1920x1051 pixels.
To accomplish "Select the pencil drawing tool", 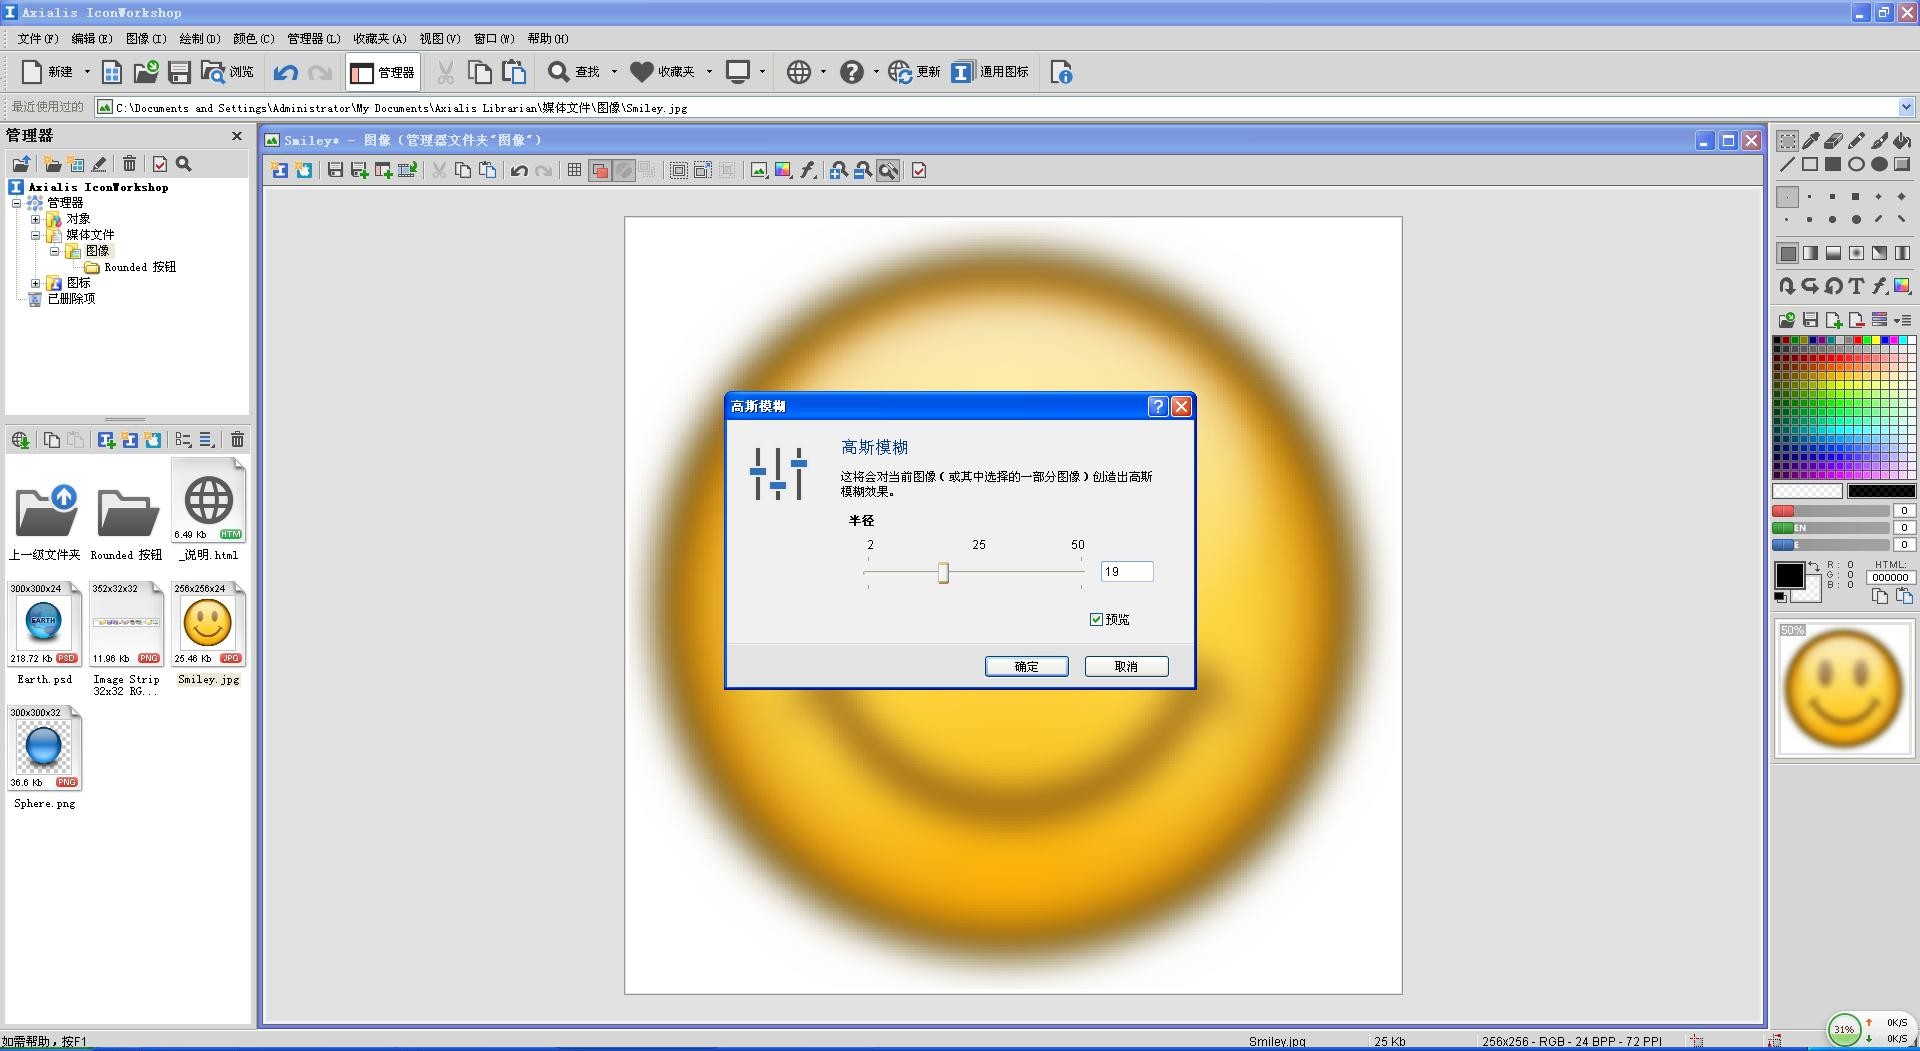I will (x=1856, y=141).
